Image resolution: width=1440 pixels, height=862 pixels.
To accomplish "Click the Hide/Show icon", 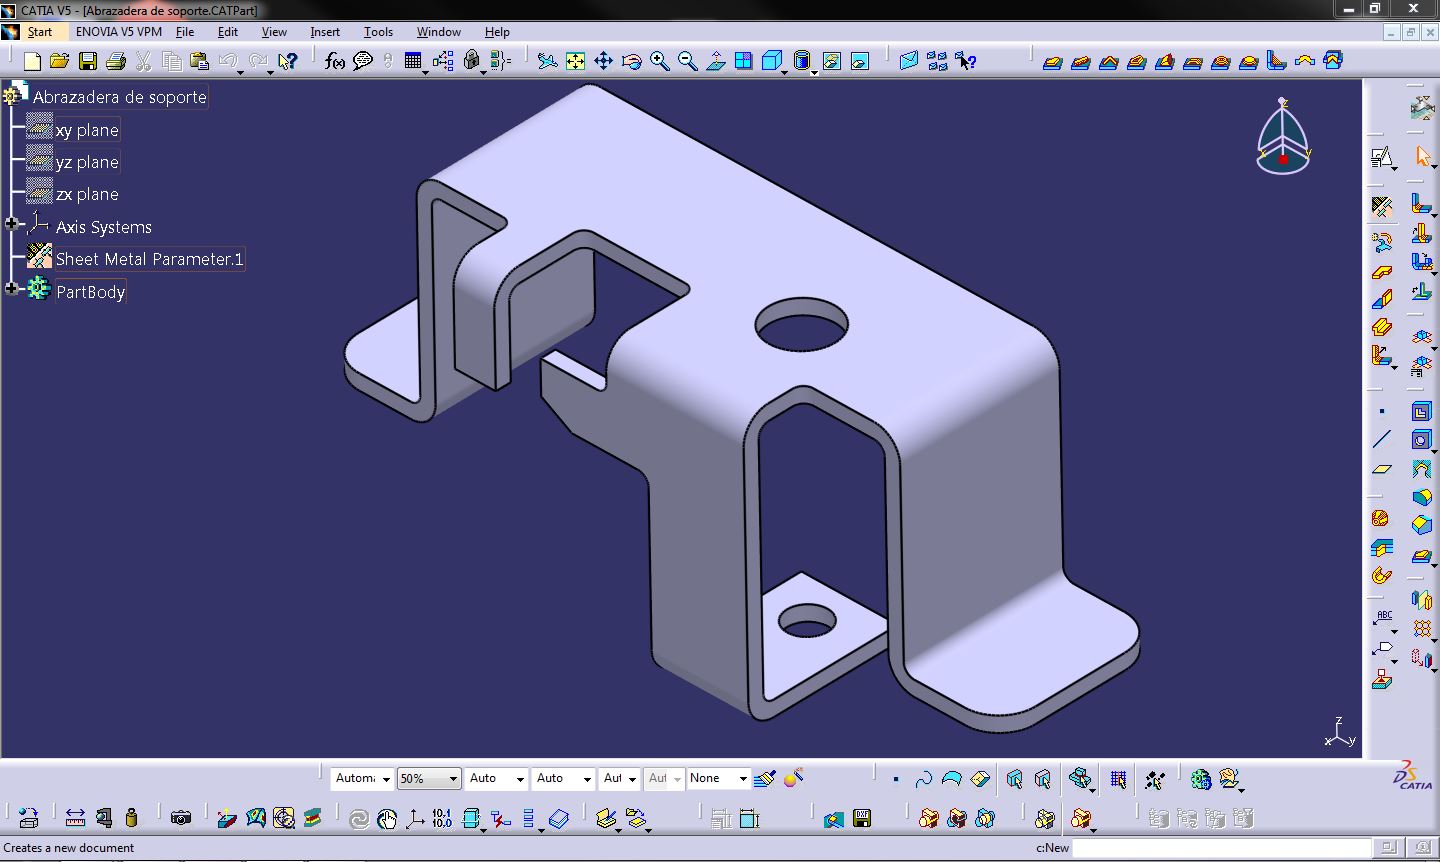I will [831, 62].
